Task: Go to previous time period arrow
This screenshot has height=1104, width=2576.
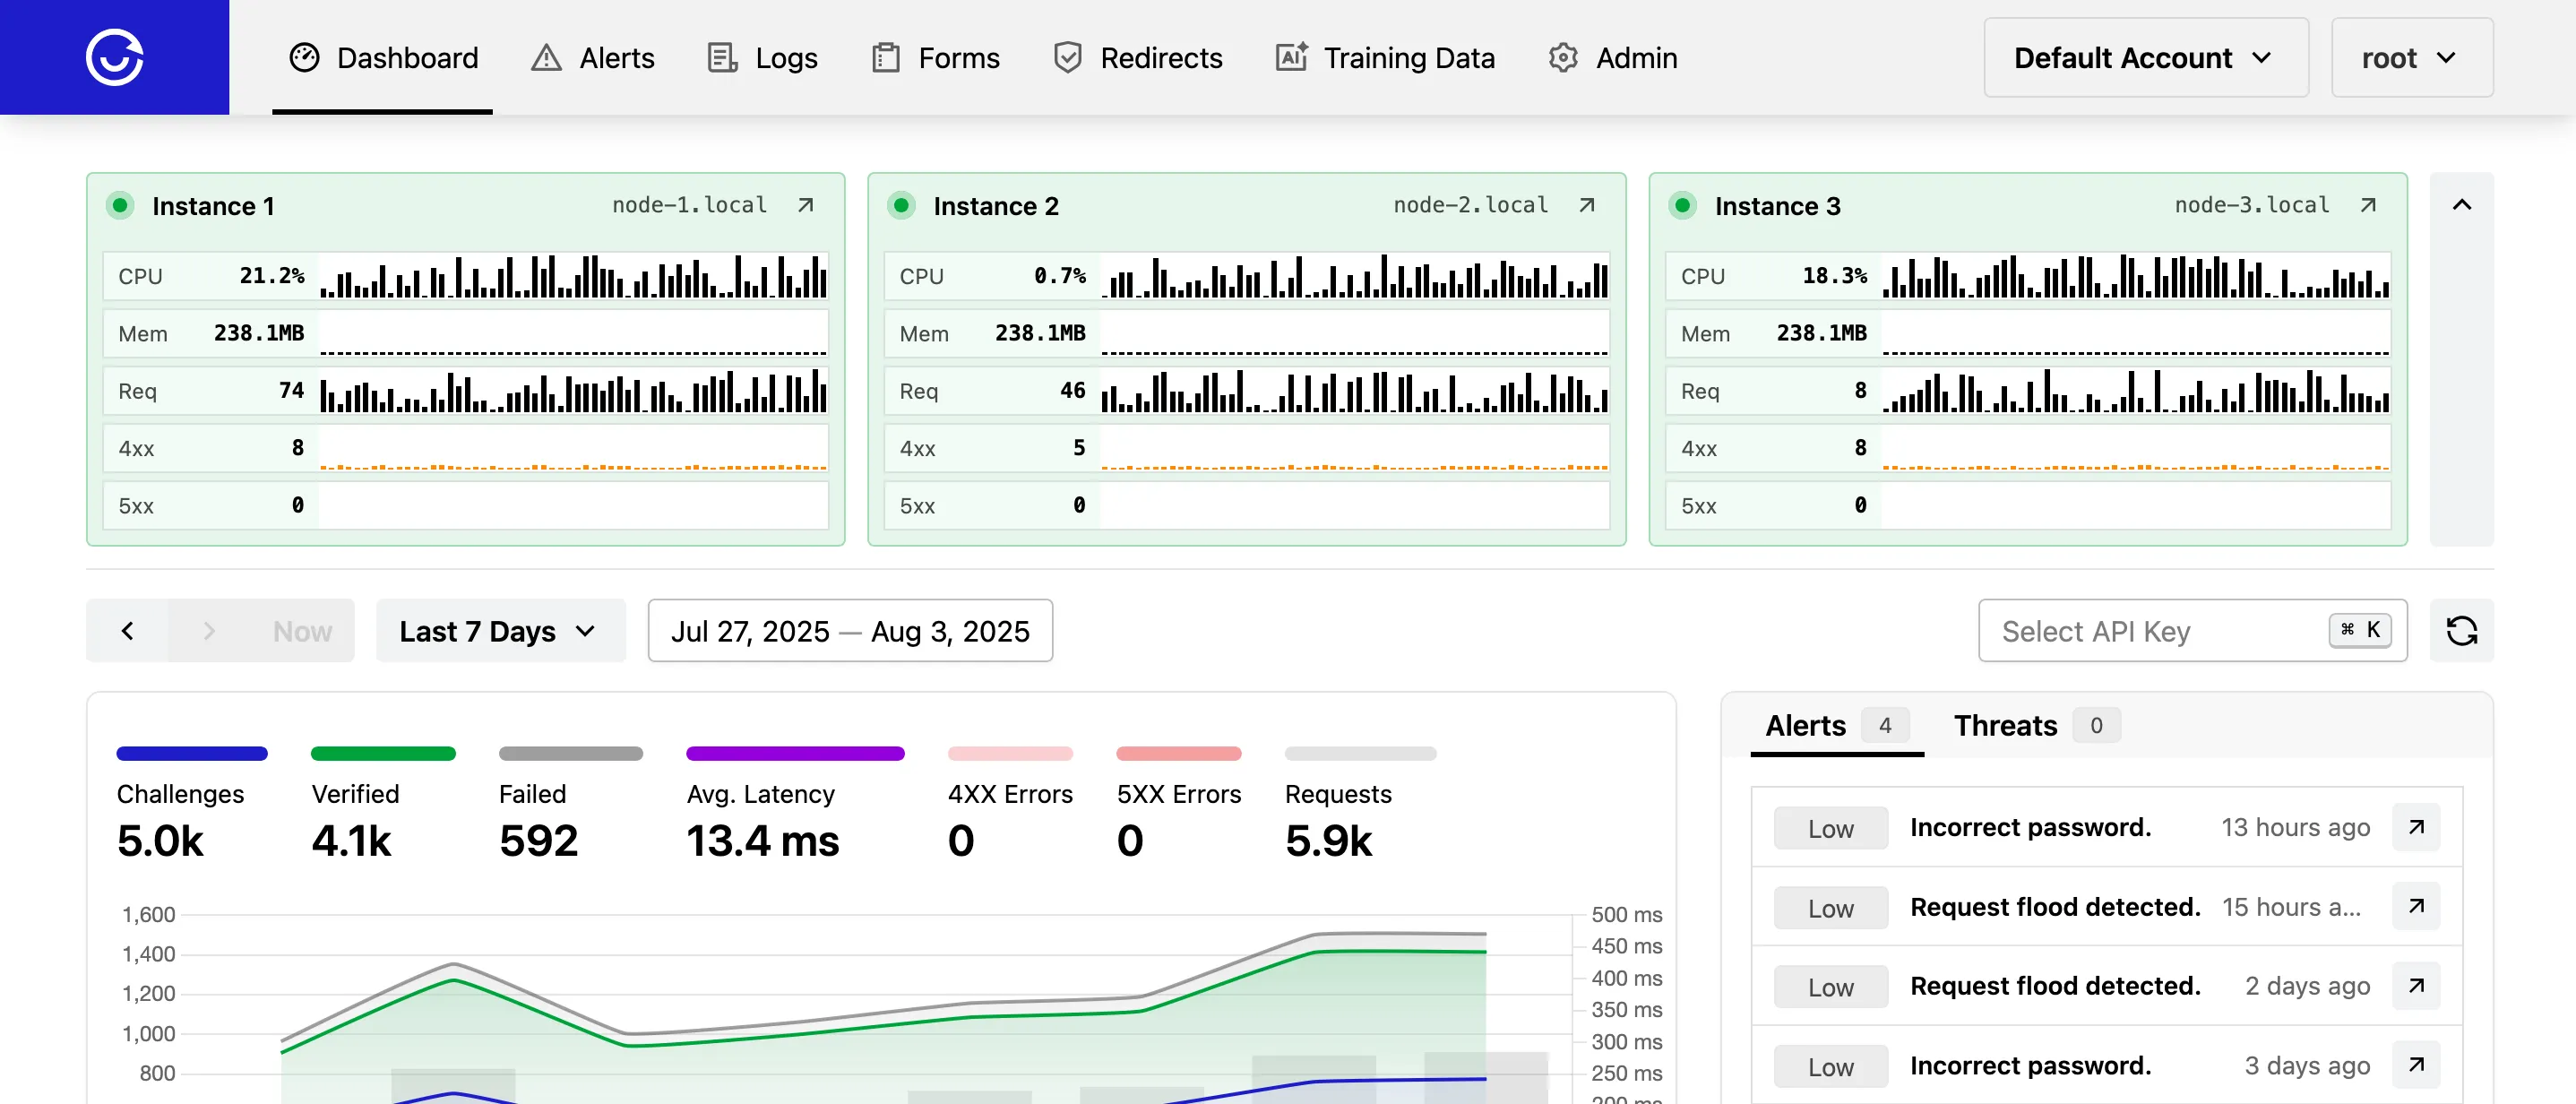Action: tap(127, 631)
